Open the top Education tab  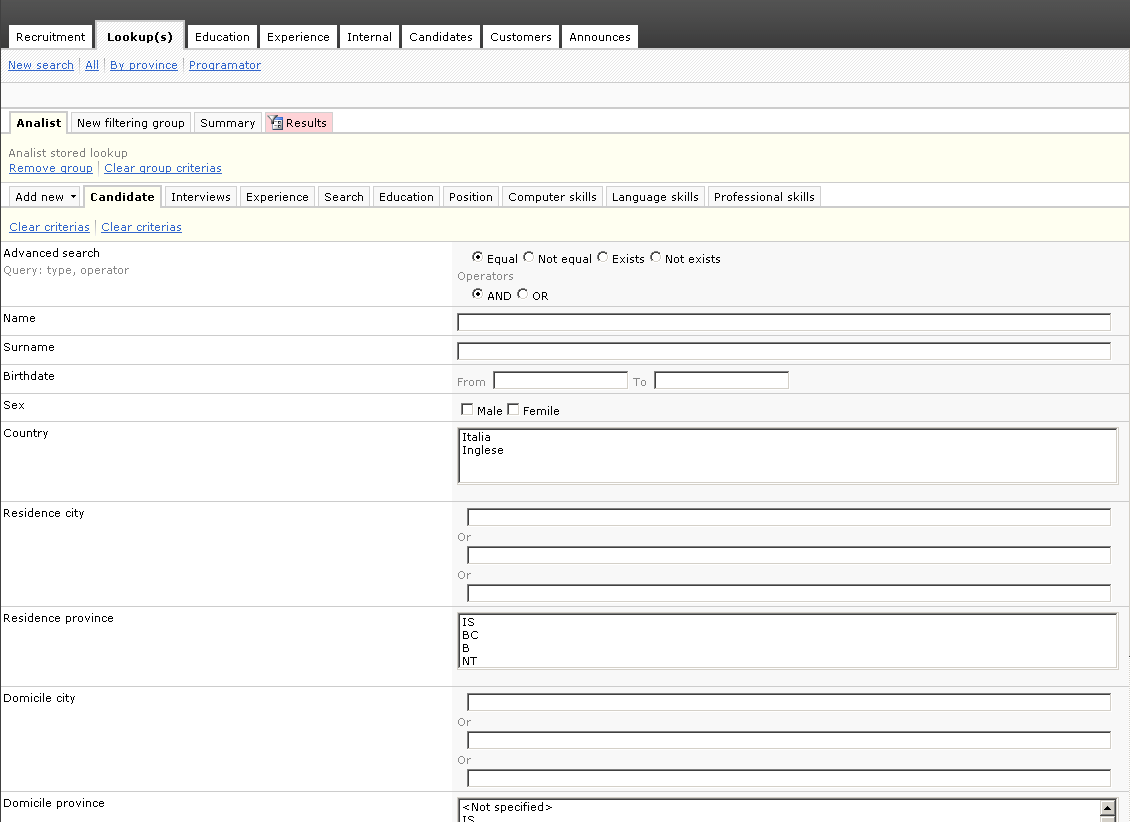[x=222, y=37]
